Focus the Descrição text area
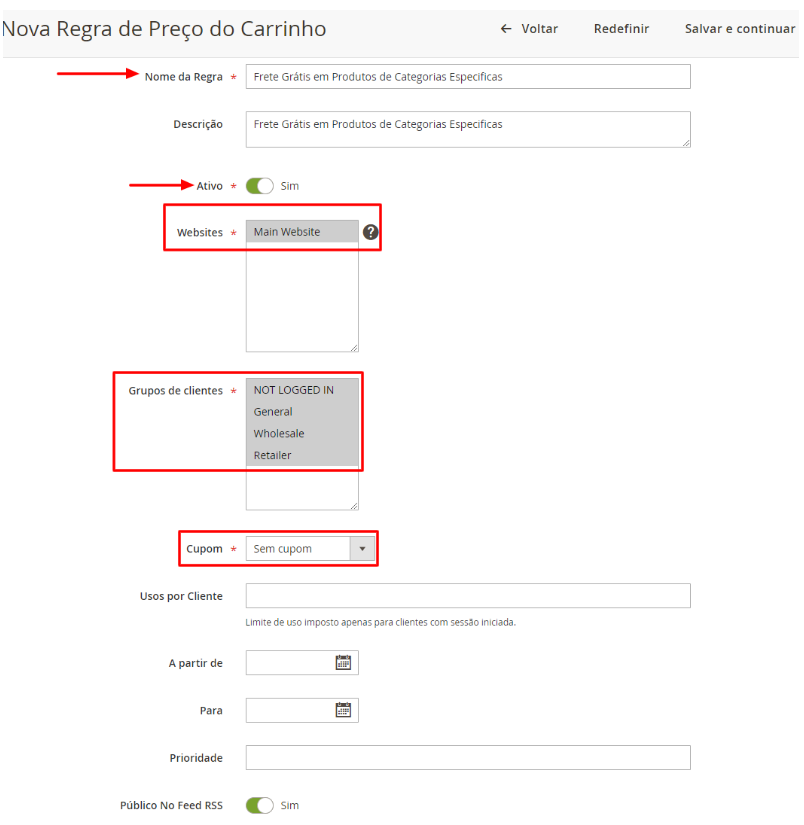The height and width of the screenshot is (825, 804). 467,129
